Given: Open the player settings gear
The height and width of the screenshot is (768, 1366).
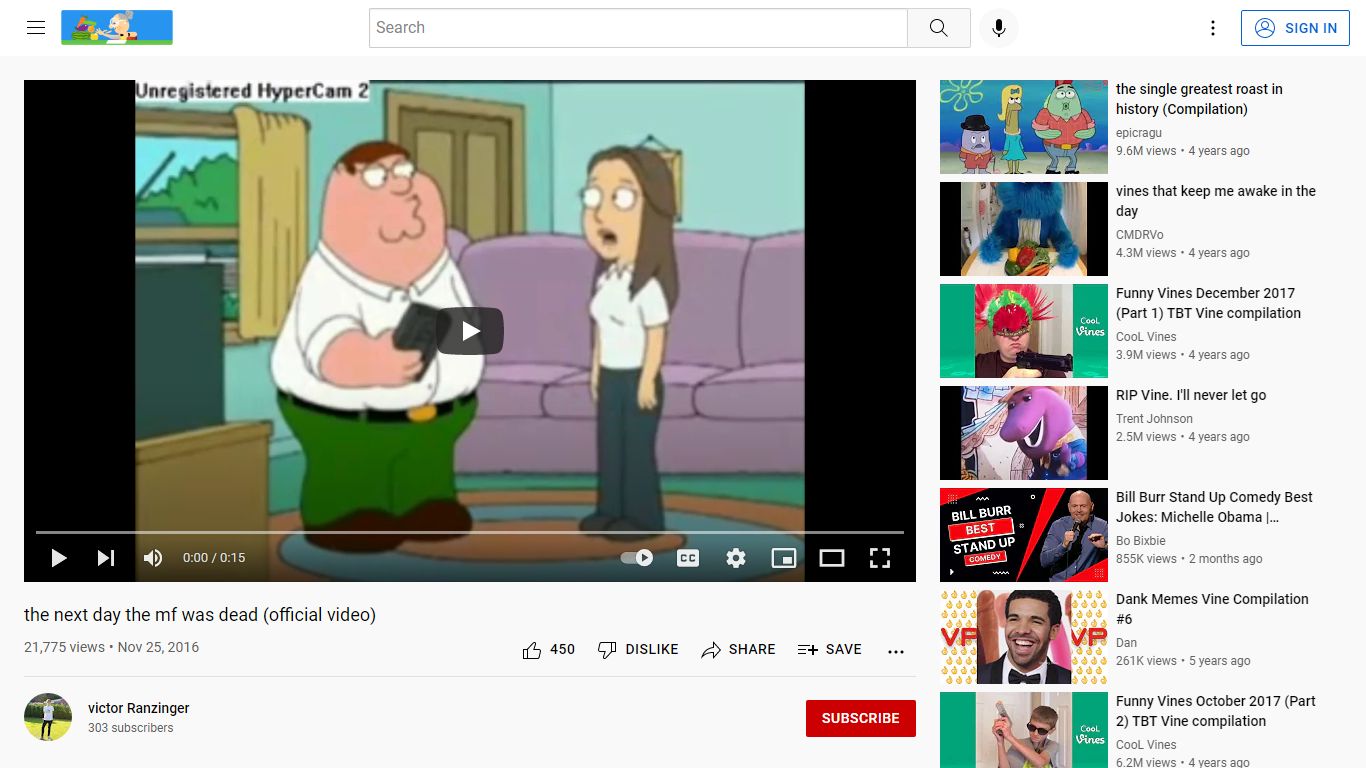Looking at the screenshot, I should pyautogui.click(x=736, y=558).
